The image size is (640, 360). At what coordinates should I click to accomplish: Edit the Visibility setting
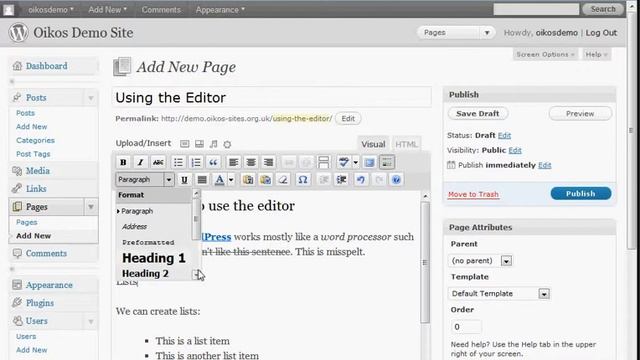click(515, 150)
